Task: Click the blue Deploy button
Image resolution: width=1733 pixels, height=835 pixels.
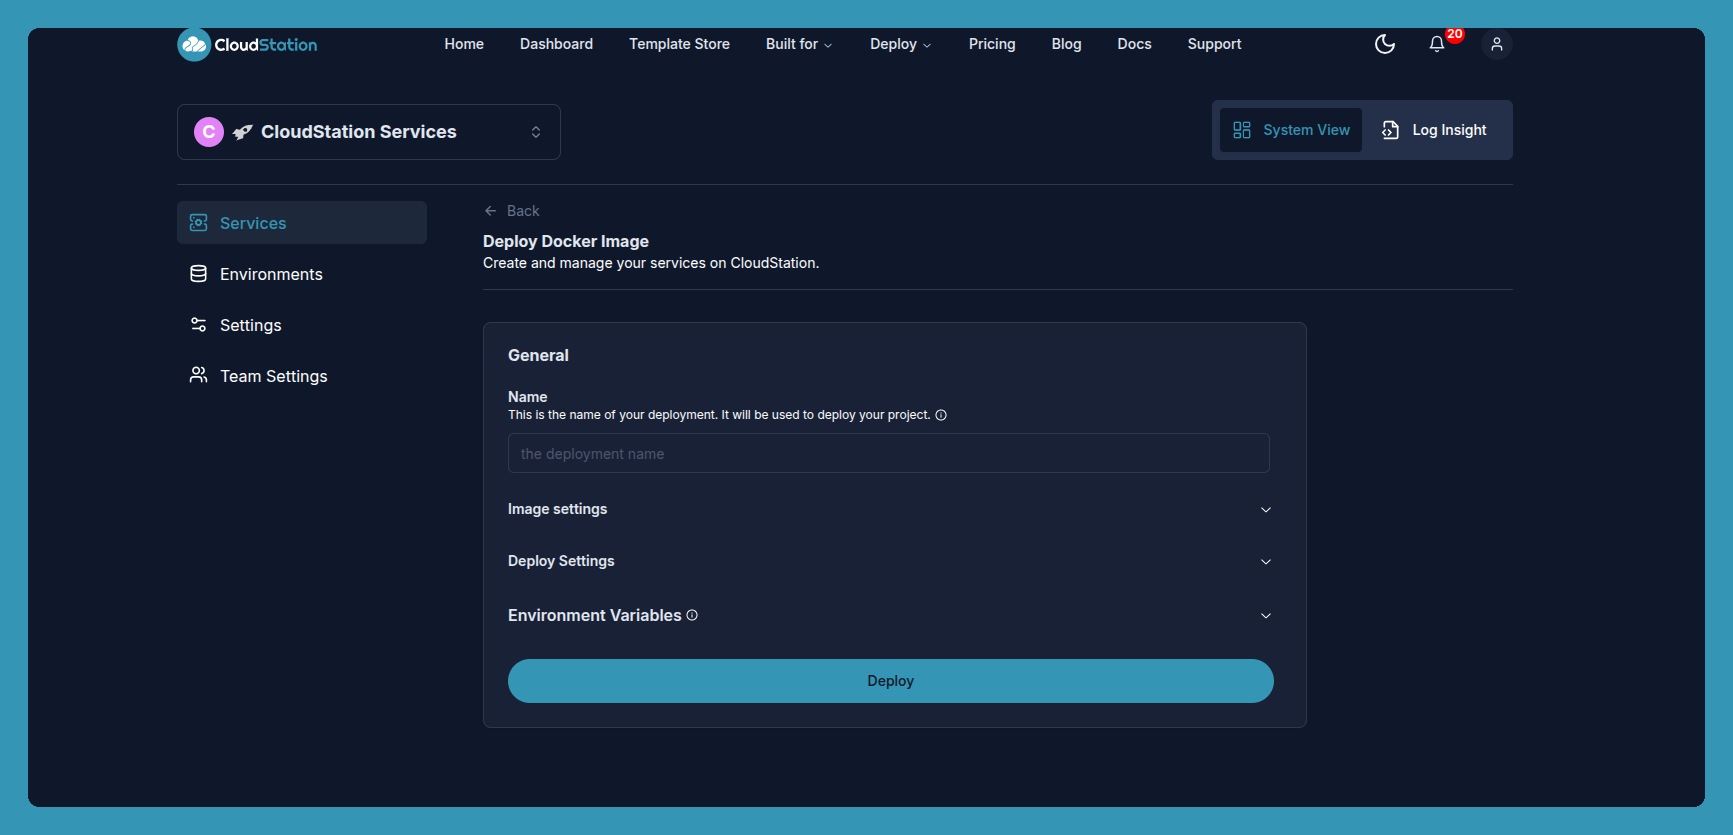Action: click(x=891, y=681)
